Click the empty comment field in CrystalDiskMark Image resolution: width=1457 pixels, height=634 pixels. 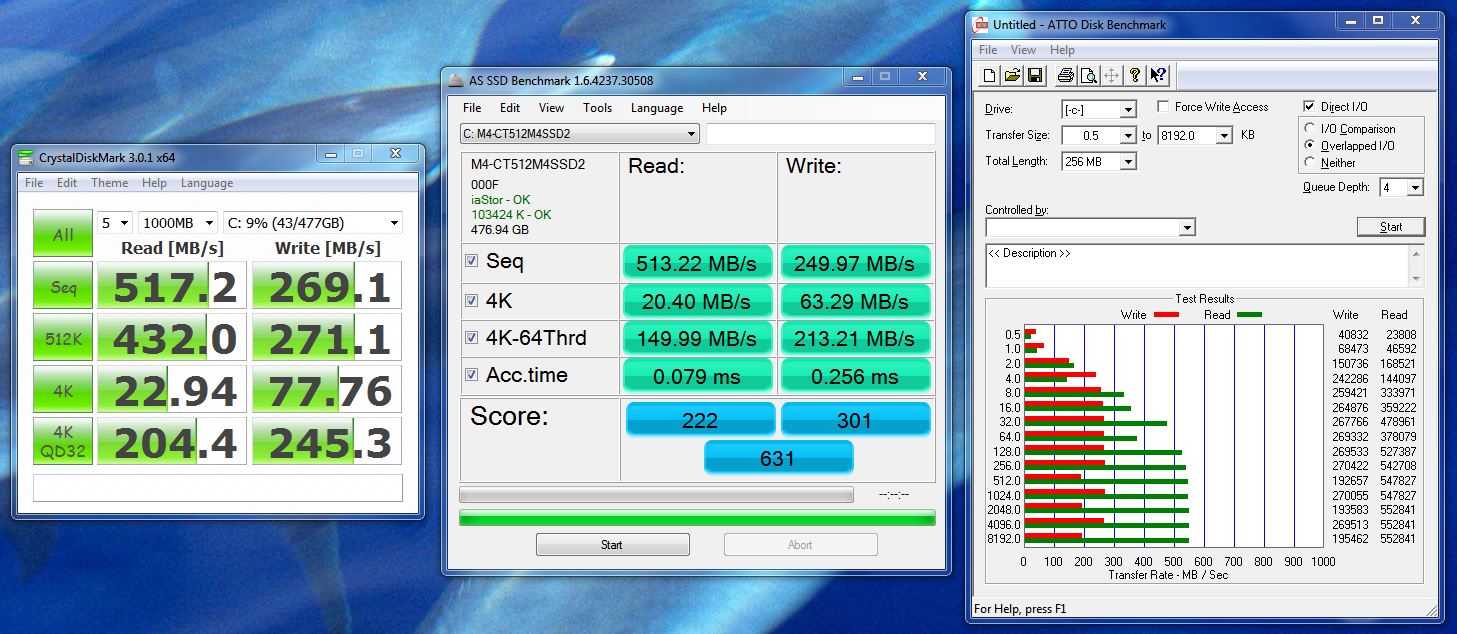[x=218, y=487]
